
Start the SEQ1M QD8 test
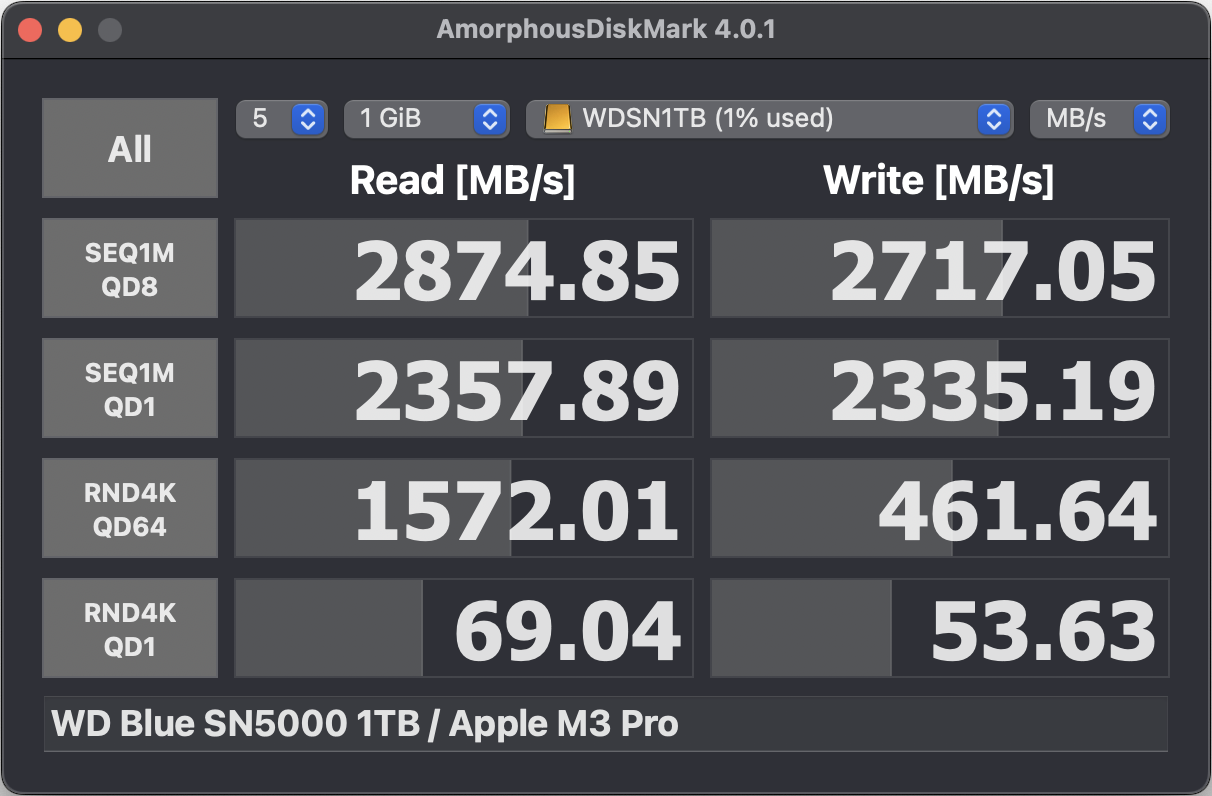coord(130,268)
